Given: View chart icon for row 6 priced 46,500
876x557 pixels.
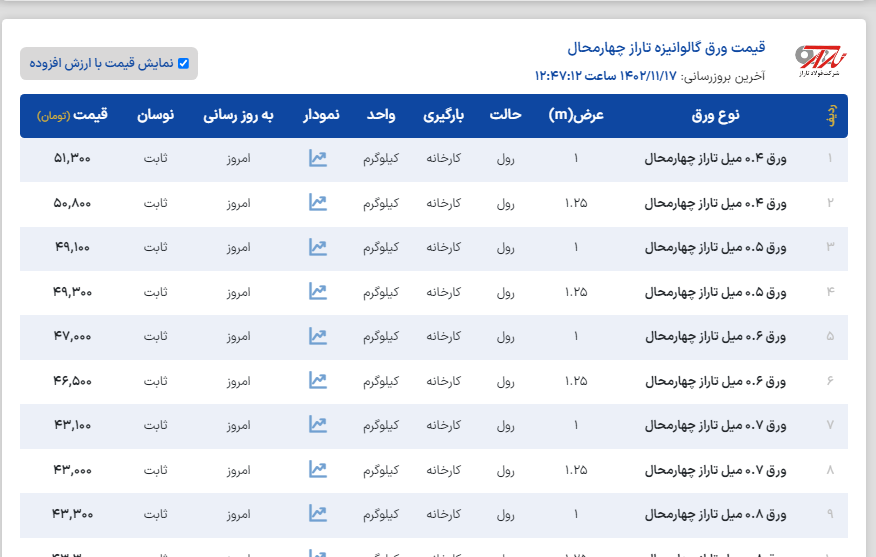Looking at the screenshot, I should pos(318,381).
